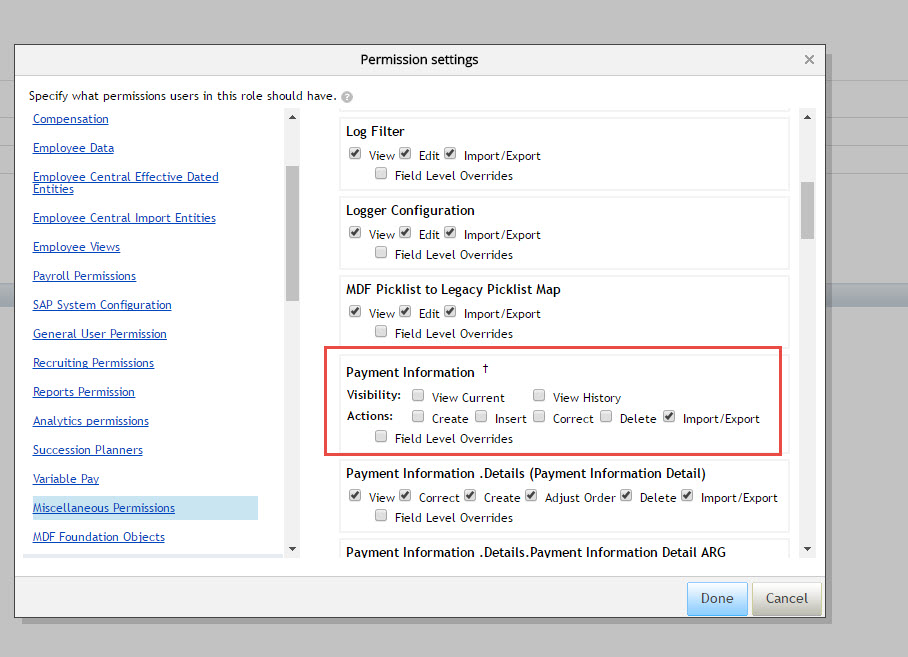Open Recruiting Permissions category
The width and height of the screenshot is (908, 657).
pyautogui.click(x=93, y=362)
